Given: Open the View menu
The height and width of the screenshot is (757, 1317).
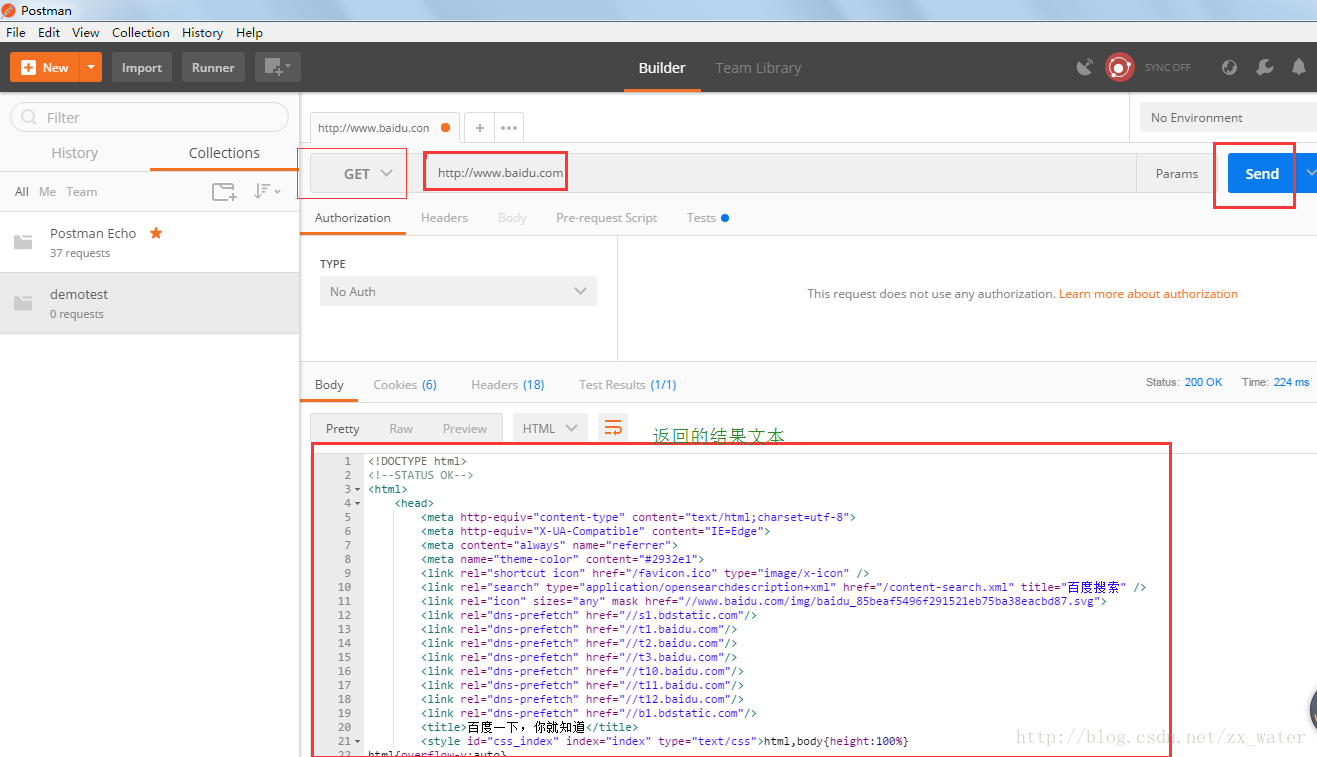Looking at the screenshot, I should tap(86, 32).
